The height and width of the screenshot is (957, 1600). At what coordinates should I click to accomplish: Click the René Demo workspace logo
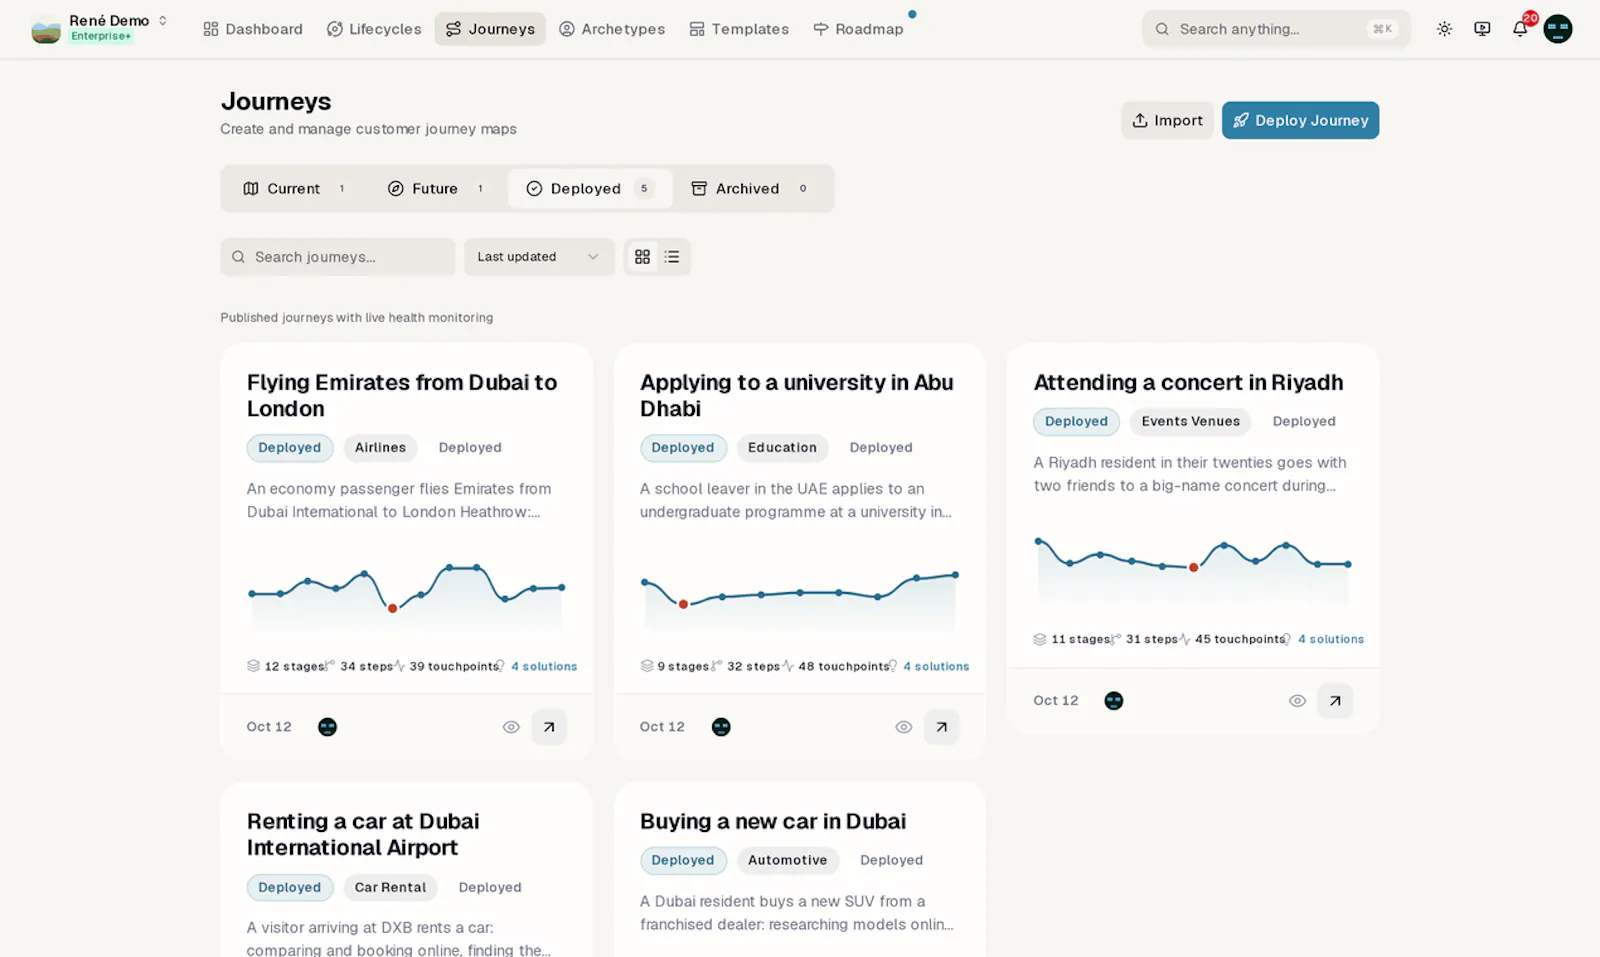[x=46, y=29]
